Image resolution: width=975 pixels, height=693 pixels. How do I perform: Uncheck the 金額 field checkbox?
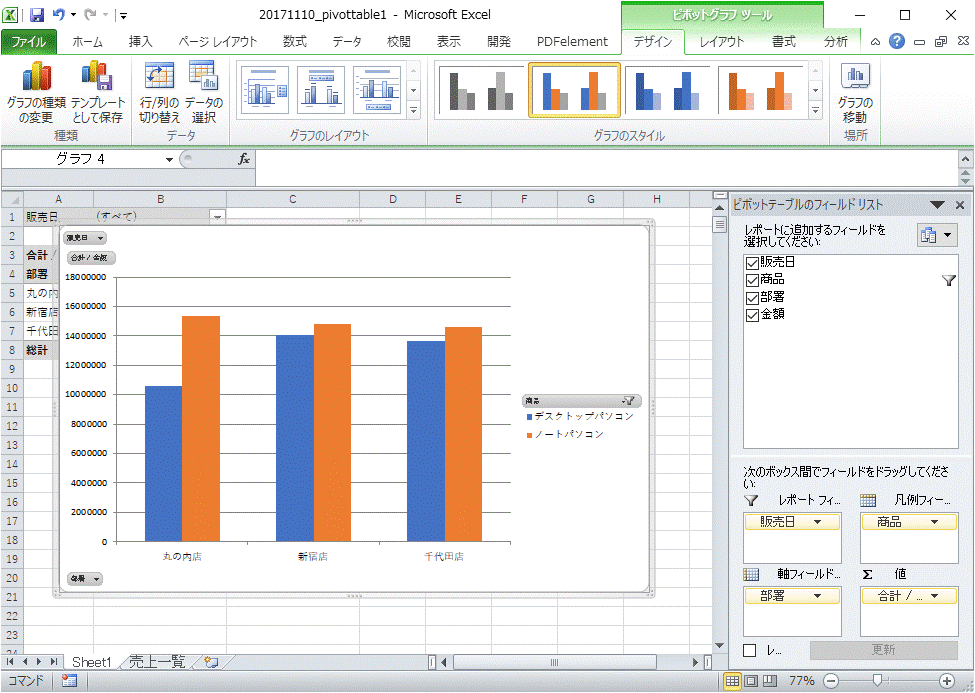[x=752, y=315]
